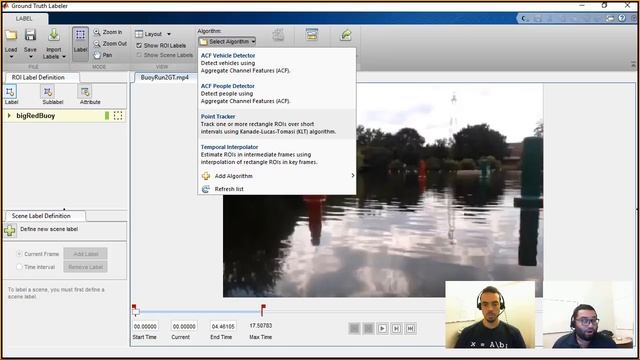Open the Import Labels dropdown arrow
The image size is (640, 360).
64,57
